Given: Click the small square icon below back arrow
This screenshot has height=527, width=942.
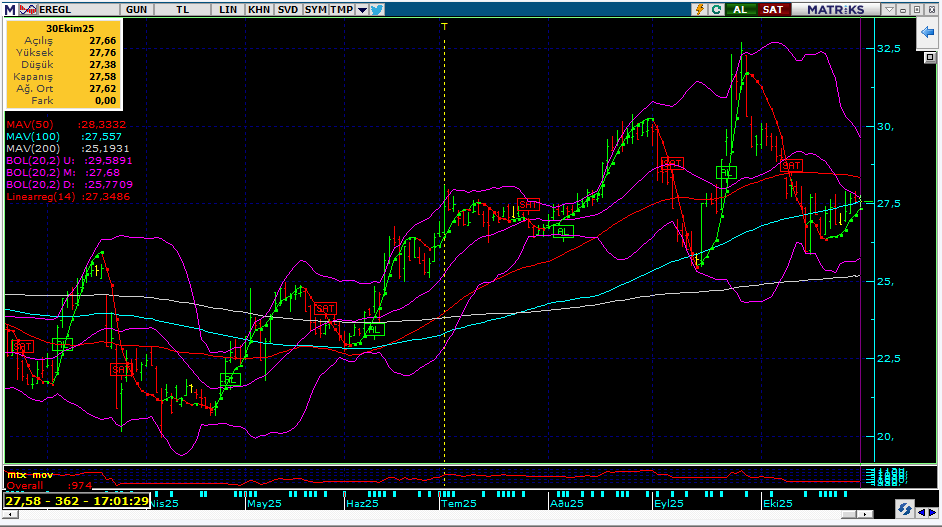Looking at the screenshot, I should [930, 57].
